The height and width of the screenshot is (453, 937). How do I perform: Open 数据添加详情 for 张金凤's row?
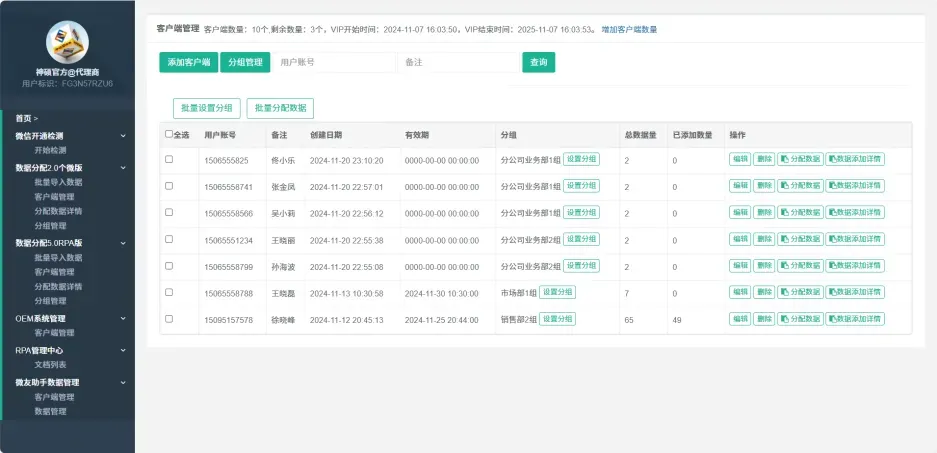coord(855,186)
